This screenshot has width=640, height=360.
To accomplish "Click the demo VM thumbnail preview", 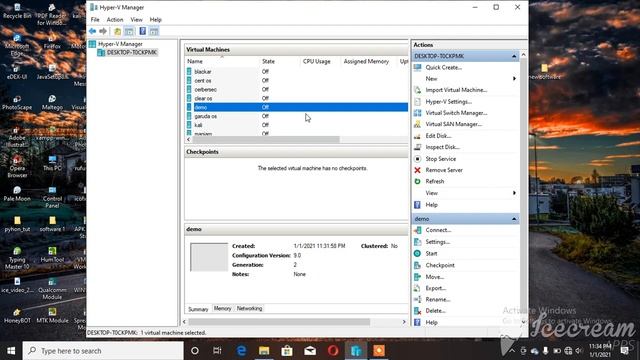I will (x=209, y=257).
